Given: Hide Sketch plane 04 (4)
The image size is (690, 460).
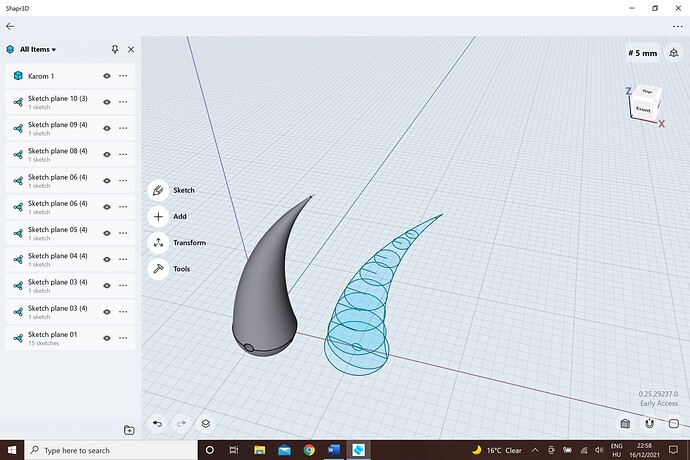Looking at the screenshot, I should click(106, 259).
